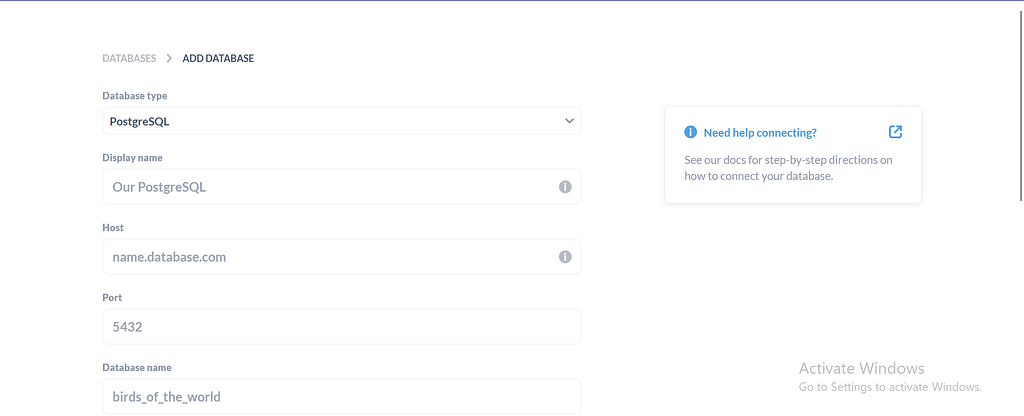Click into Host field name.database.com
This screenshot has width=1024, height=416.
point(342,257)
